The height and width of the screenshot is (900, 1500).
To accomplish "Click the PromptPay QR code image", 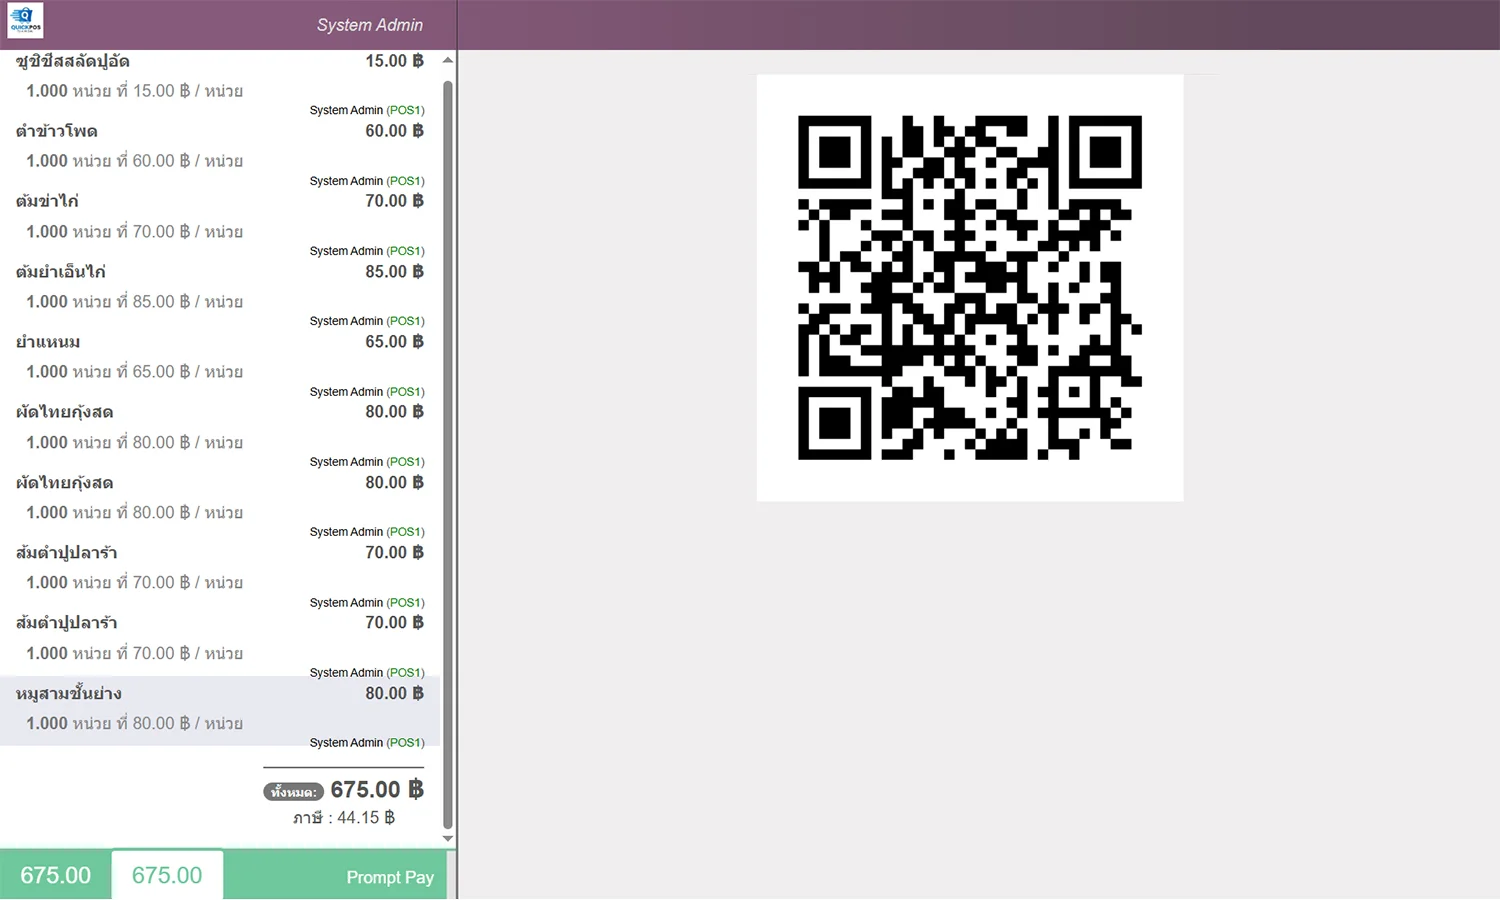I will 969,288.
